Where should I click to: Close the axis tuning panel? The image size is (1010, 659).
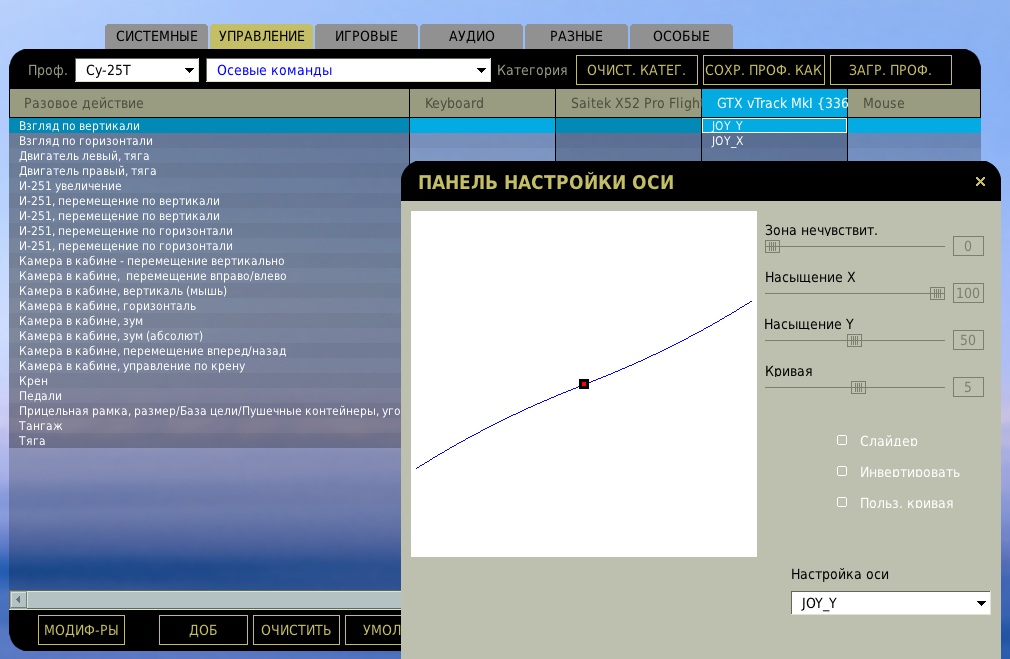(980, 182)
